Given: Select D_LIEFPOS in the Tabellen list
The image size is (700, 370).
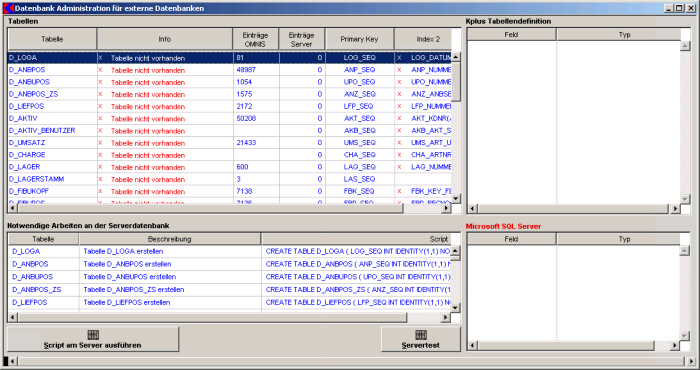Looking at the screenshot, I should click(26, 106).
